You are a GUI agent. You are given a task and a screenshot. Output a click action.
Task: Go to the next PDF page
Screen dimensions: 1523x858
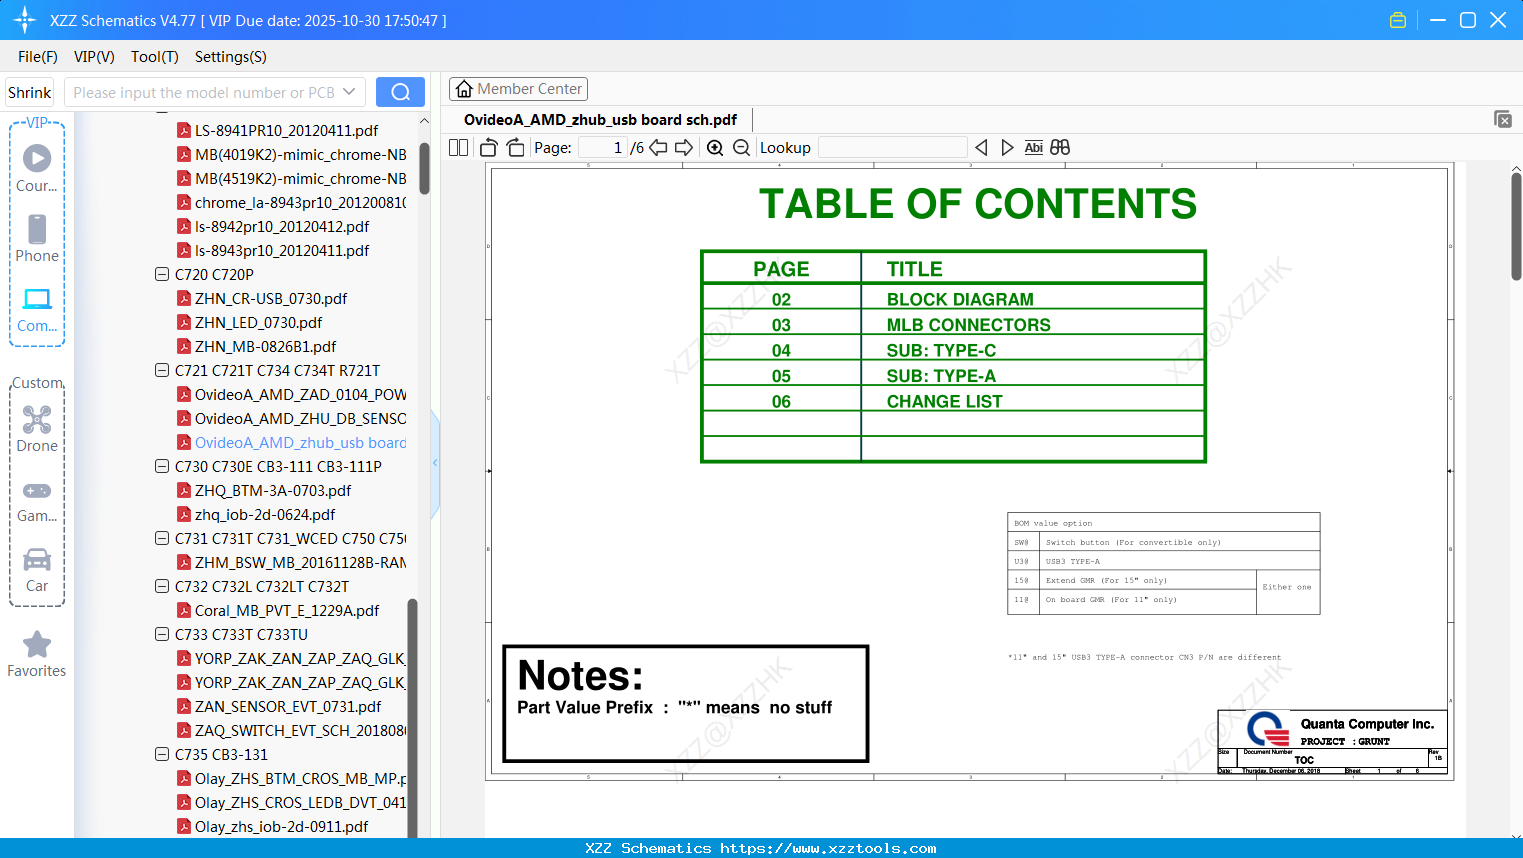tap(684, 148)
